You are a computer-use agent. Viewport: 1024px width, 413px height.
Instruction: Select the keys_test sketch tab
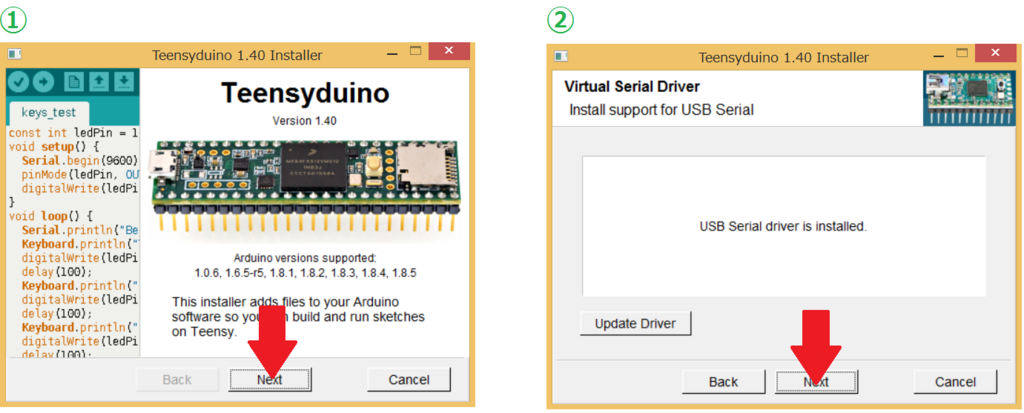(x=48, y=112)
